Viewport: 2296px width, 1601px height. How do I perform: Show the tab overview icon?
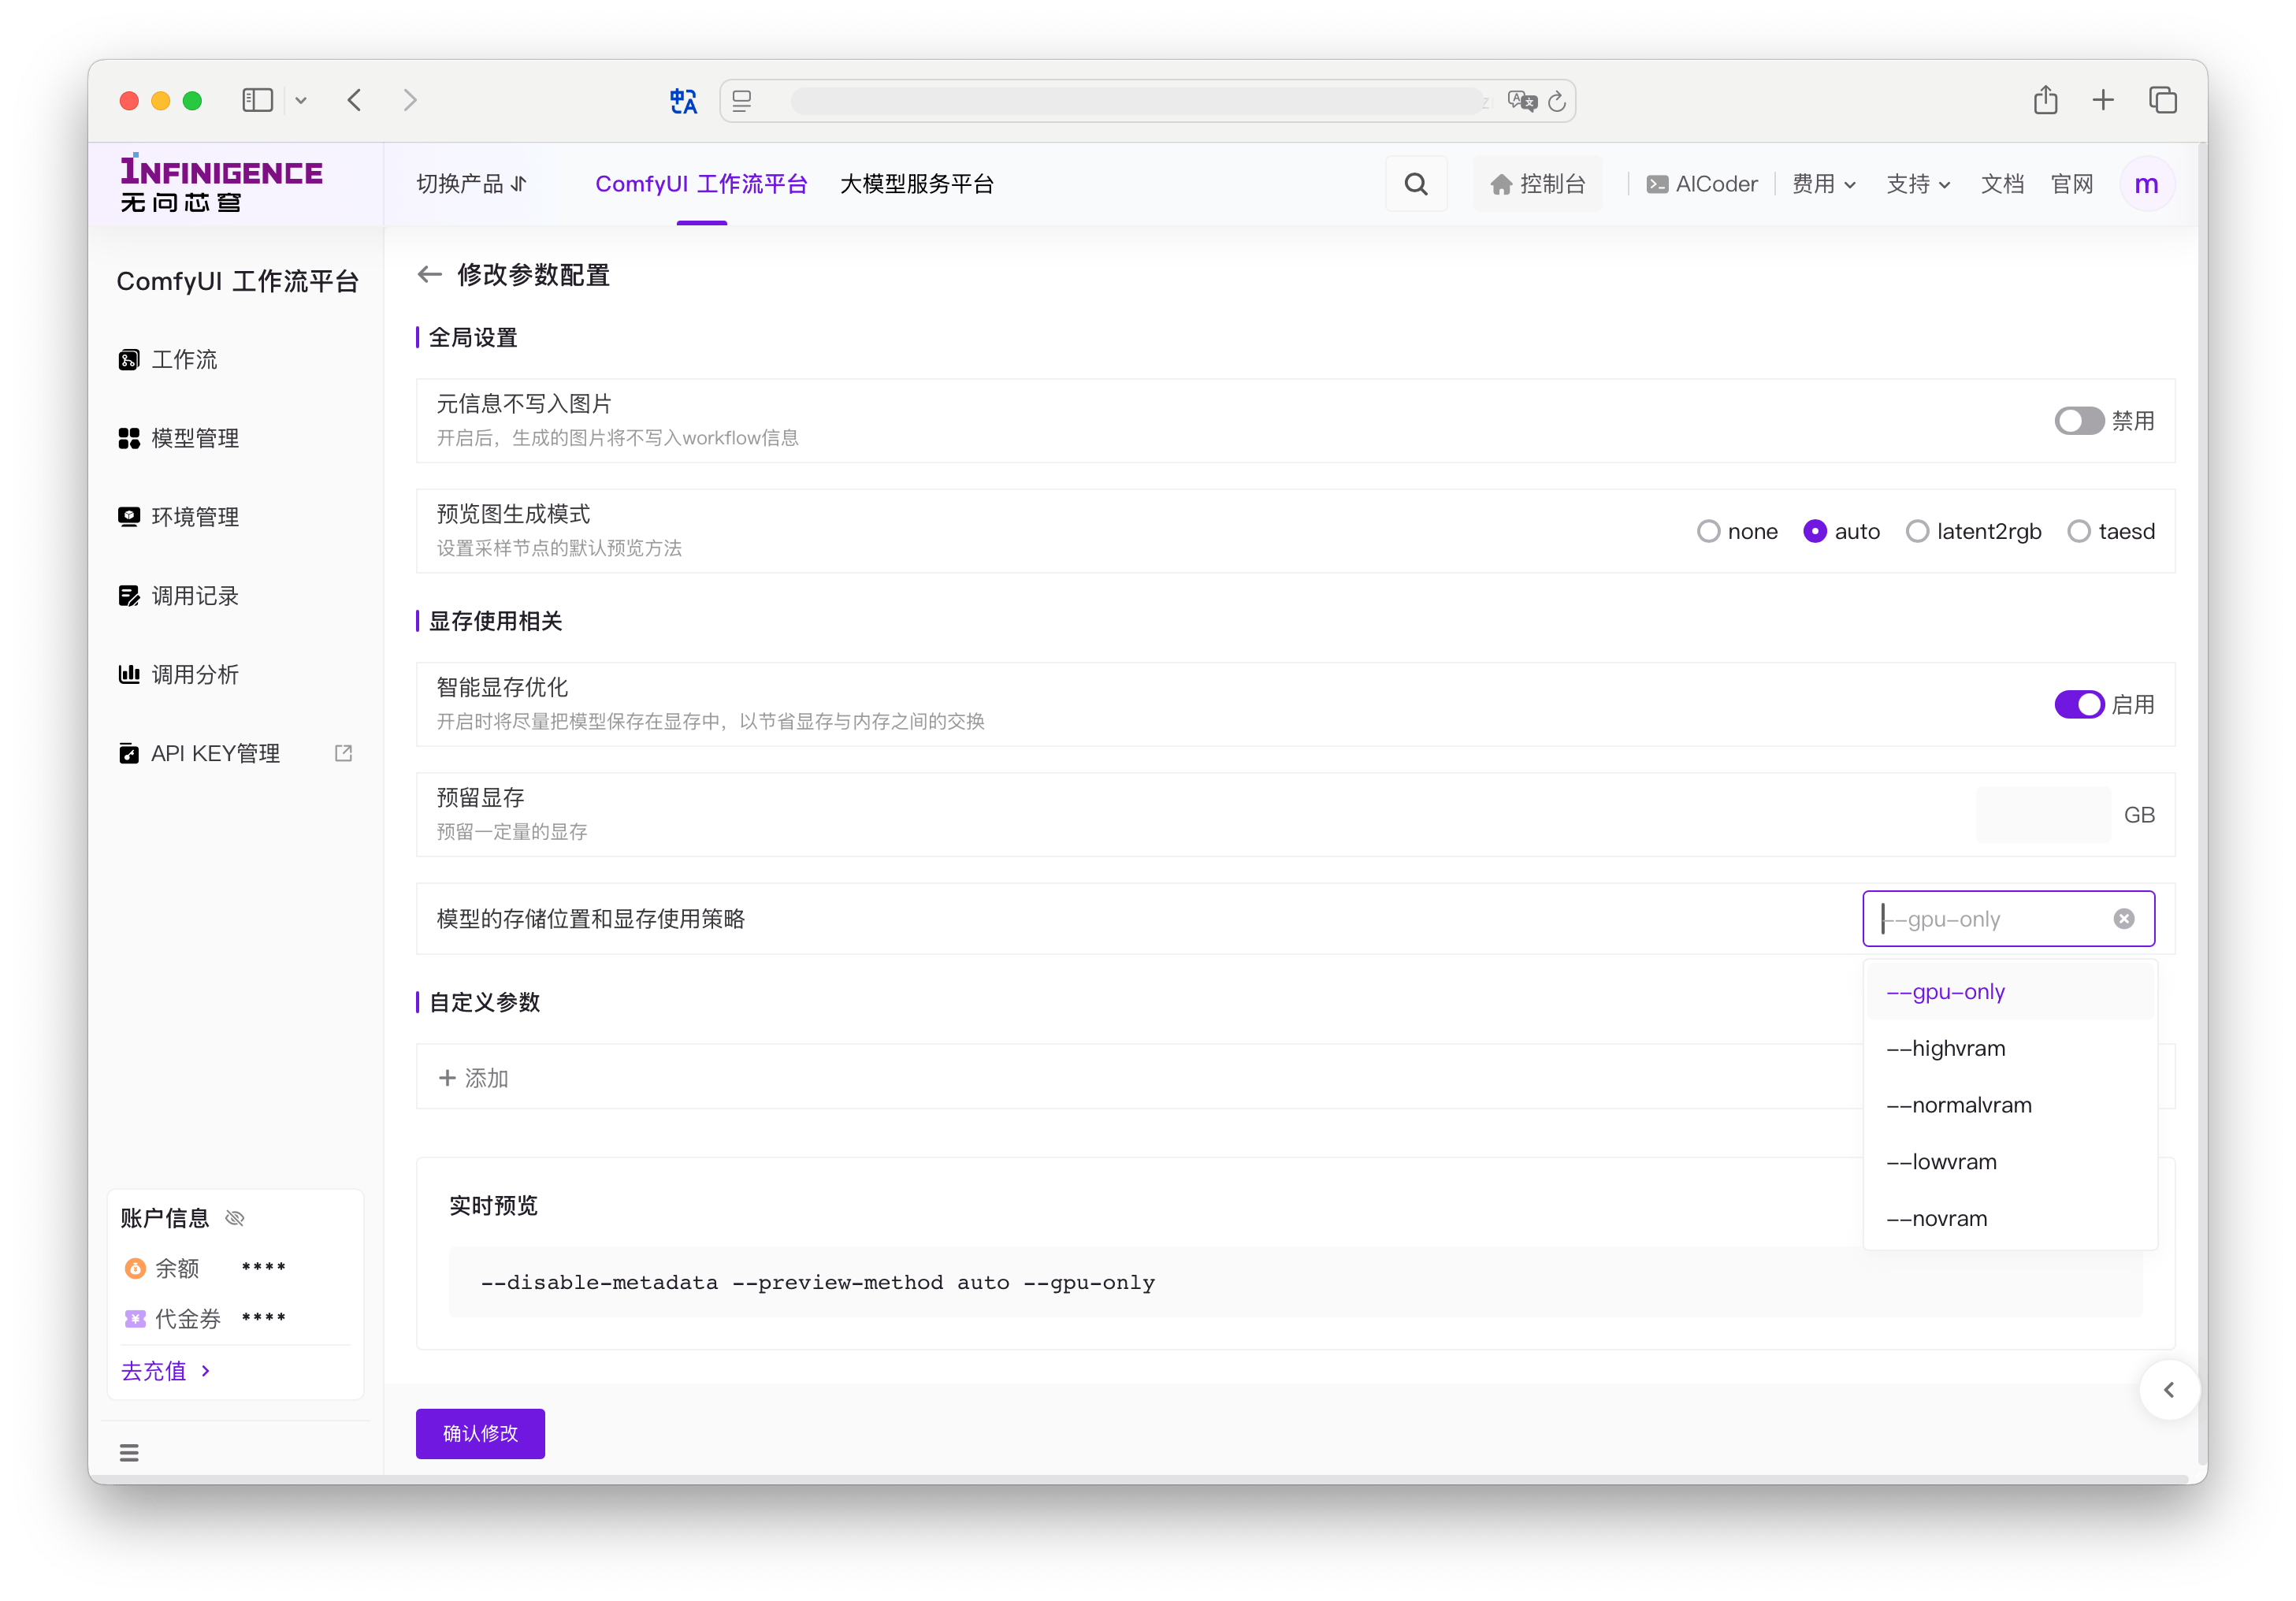coord(2162,100)
